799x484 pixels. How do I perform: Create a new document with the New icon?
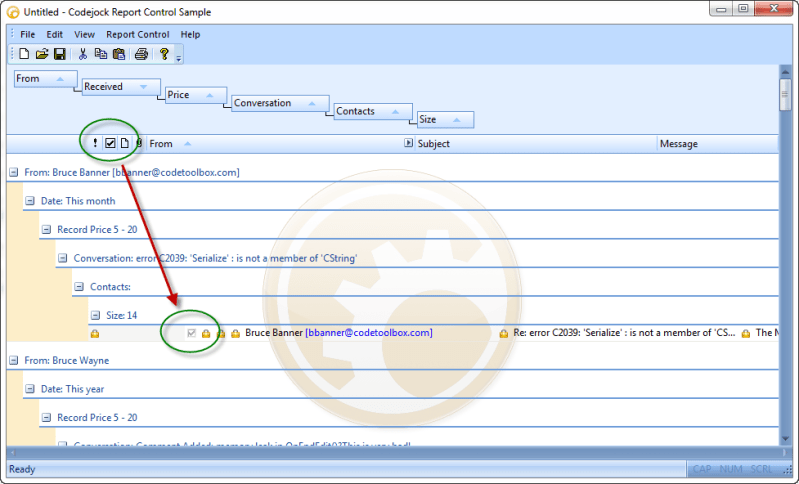[x=24, y=53]
